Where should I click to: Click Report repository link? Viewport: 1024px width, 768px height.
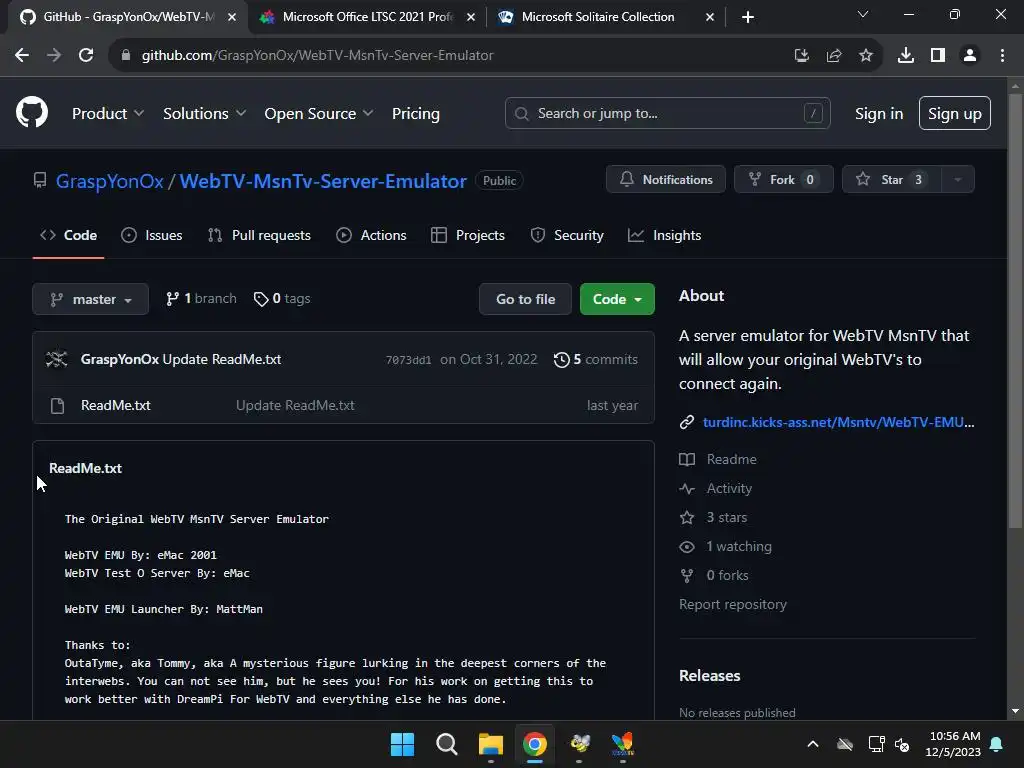pyautogui.click(x=733, y=604)
